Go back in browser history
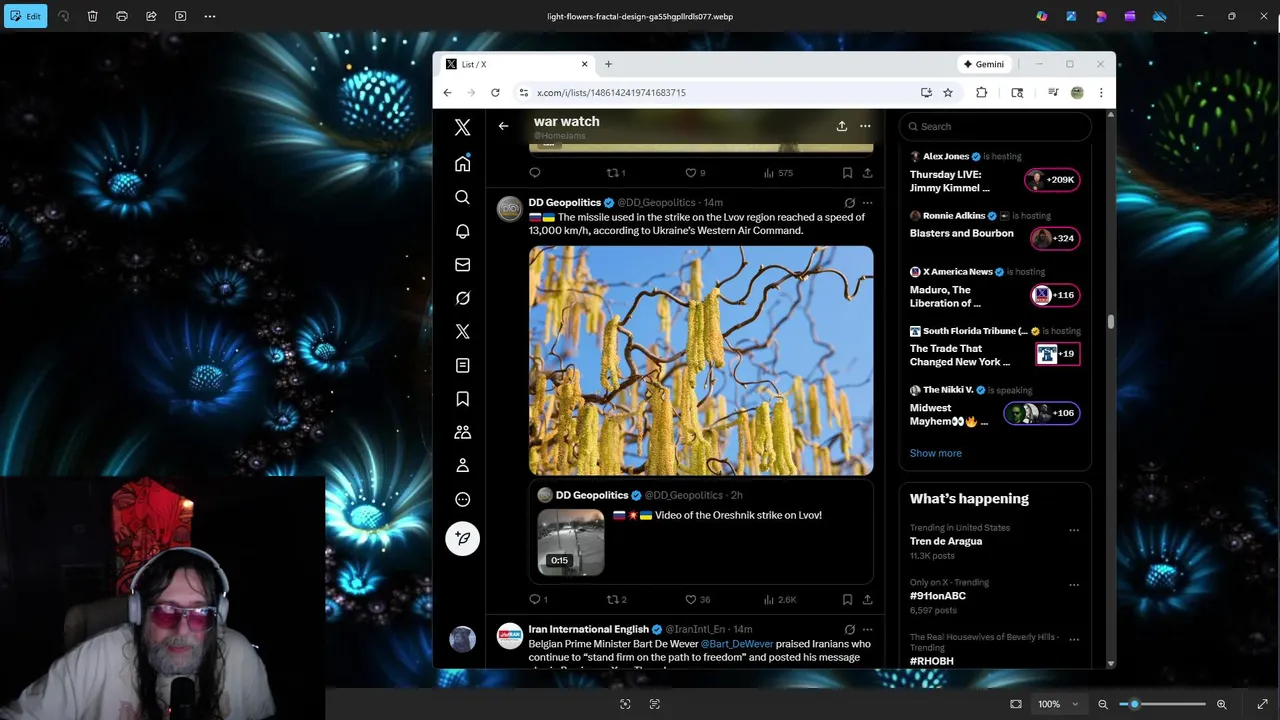Image resolution: width=1280 pixels, height=720 pixels. (x=447, y=92)
